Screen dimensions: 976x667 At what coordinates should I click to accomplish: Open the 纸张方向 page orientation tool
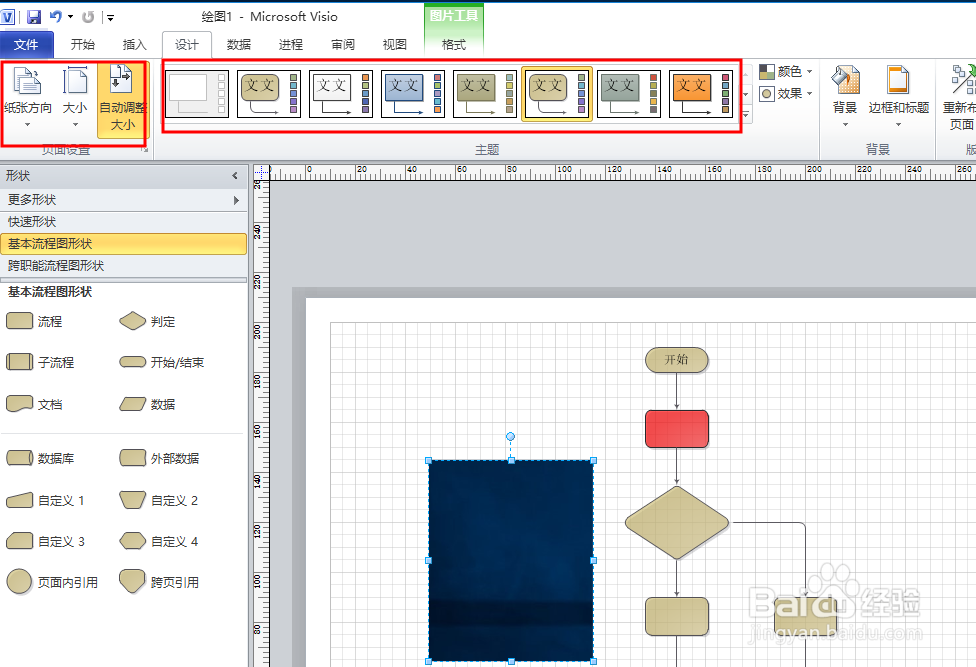[28, 97]
